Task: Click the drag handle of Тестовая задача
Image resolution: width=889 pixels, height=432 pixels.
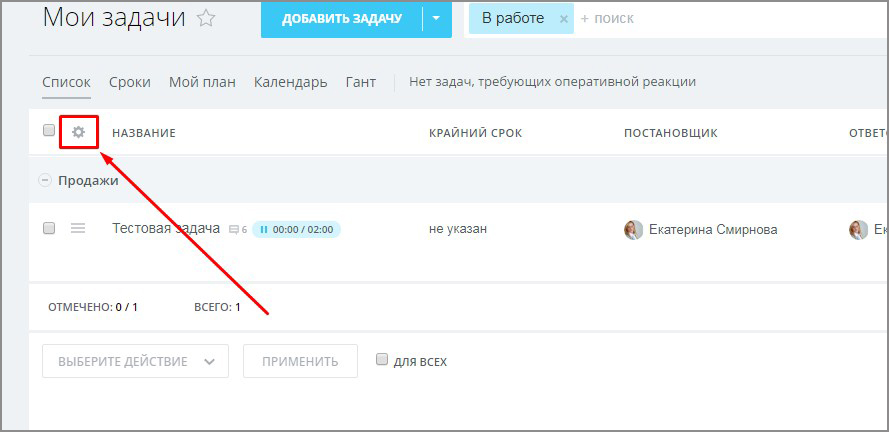Action: [78, 229]
